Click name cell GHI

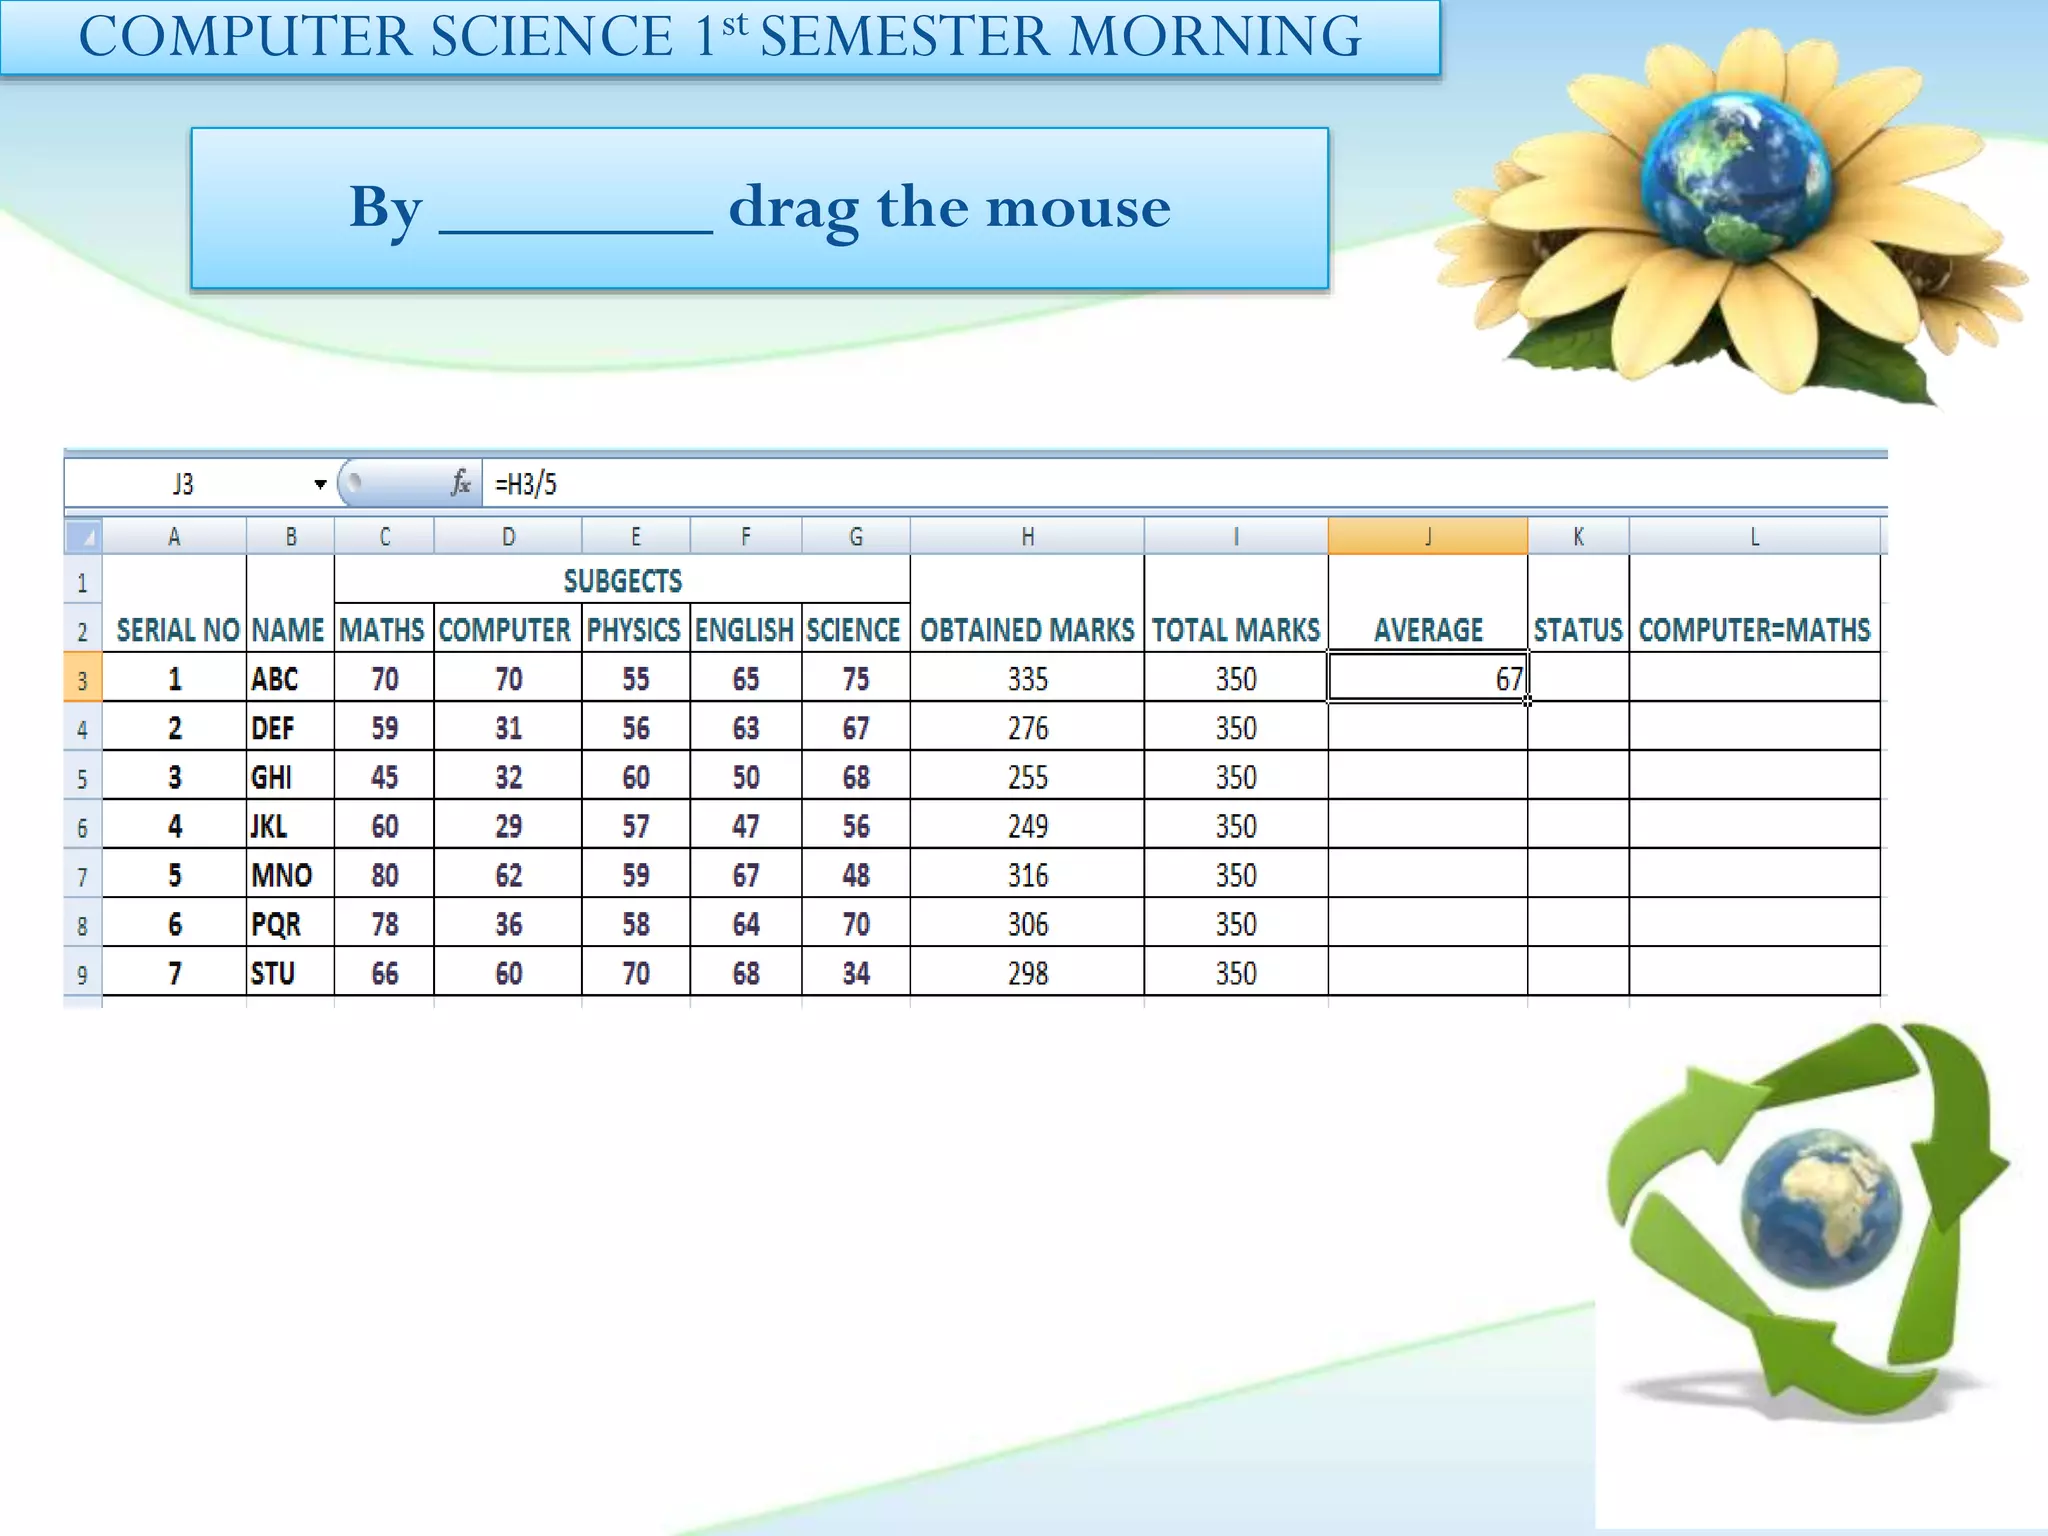(290, 776)
